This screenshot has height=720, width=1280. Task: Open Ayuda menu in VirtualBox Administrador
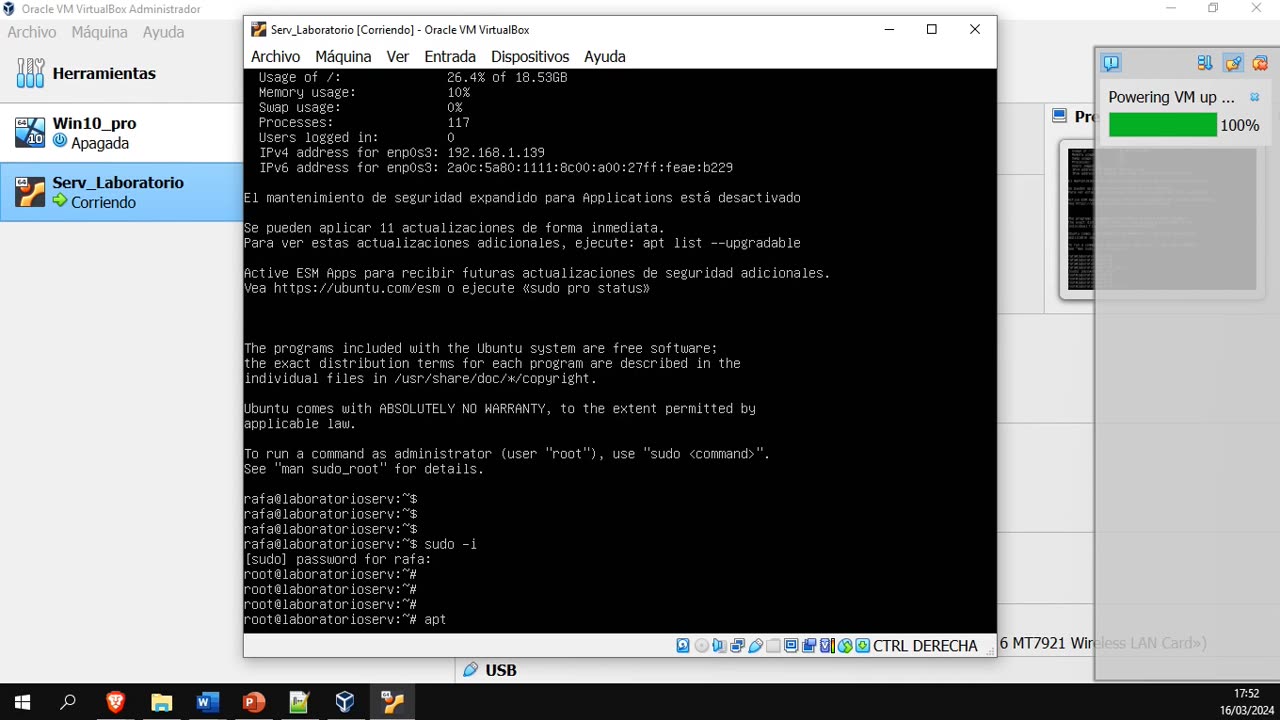(x=163, y=32)
